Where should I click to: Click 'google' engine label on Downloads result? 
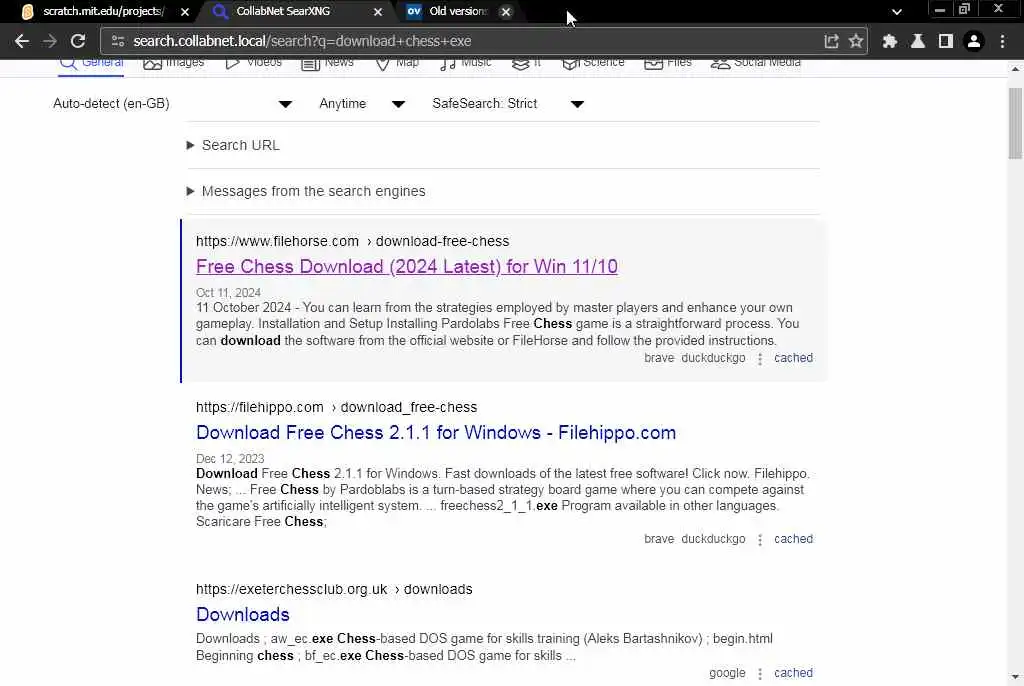tap(727, 673)
